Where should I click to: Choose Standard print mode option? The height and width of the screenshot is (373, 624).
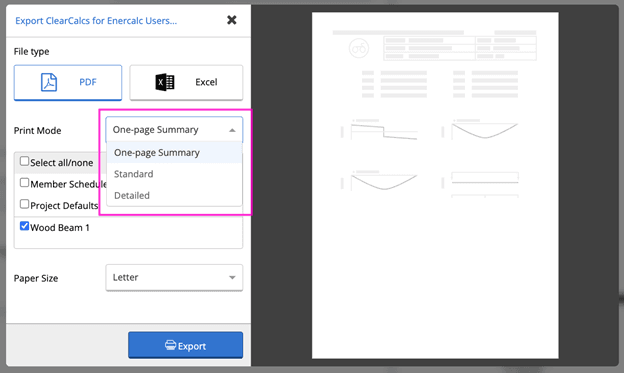(x=174, y=174)
